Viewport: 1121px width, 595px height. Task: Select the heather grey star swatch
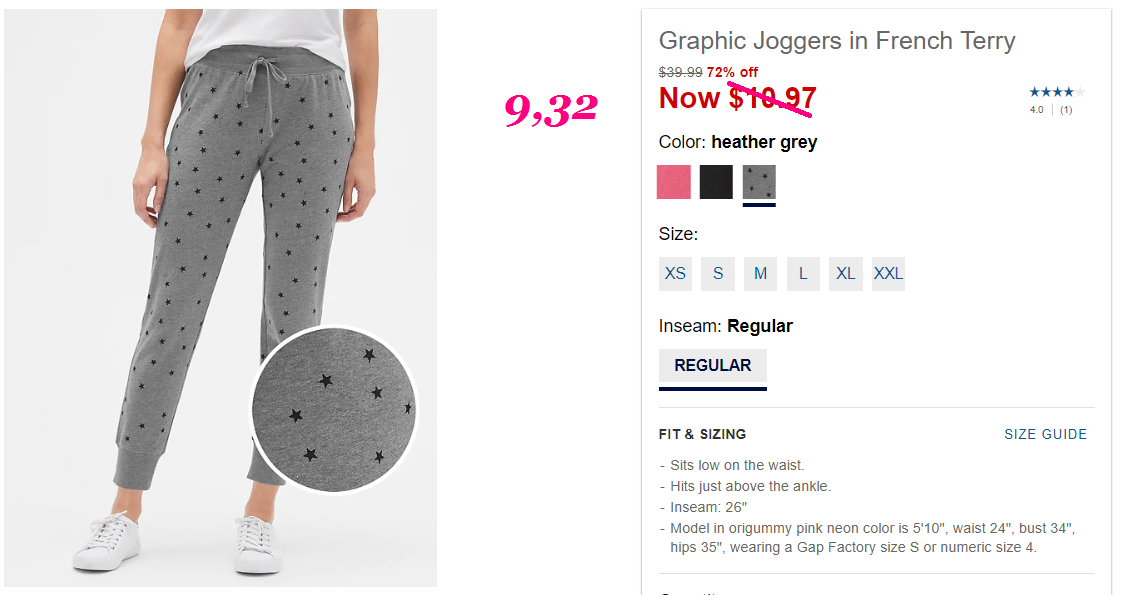click(759, 182)
